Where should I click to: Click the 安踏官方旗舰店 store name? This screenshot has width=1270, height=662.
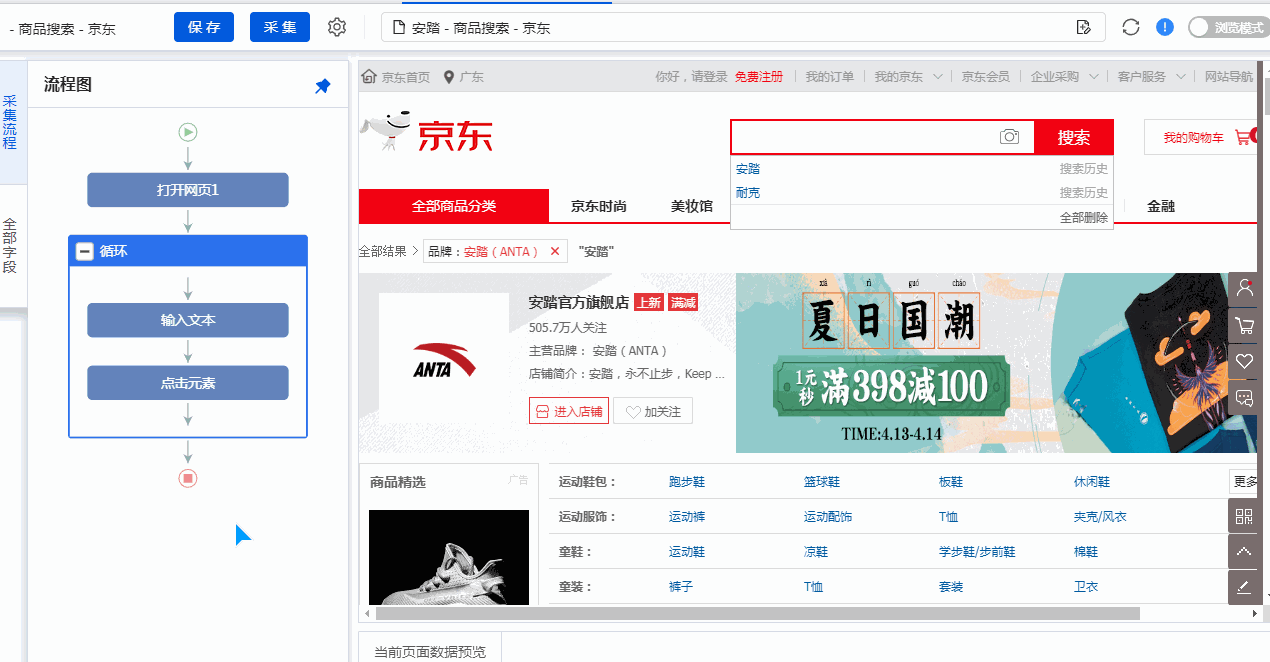click(x=579, y=302)
